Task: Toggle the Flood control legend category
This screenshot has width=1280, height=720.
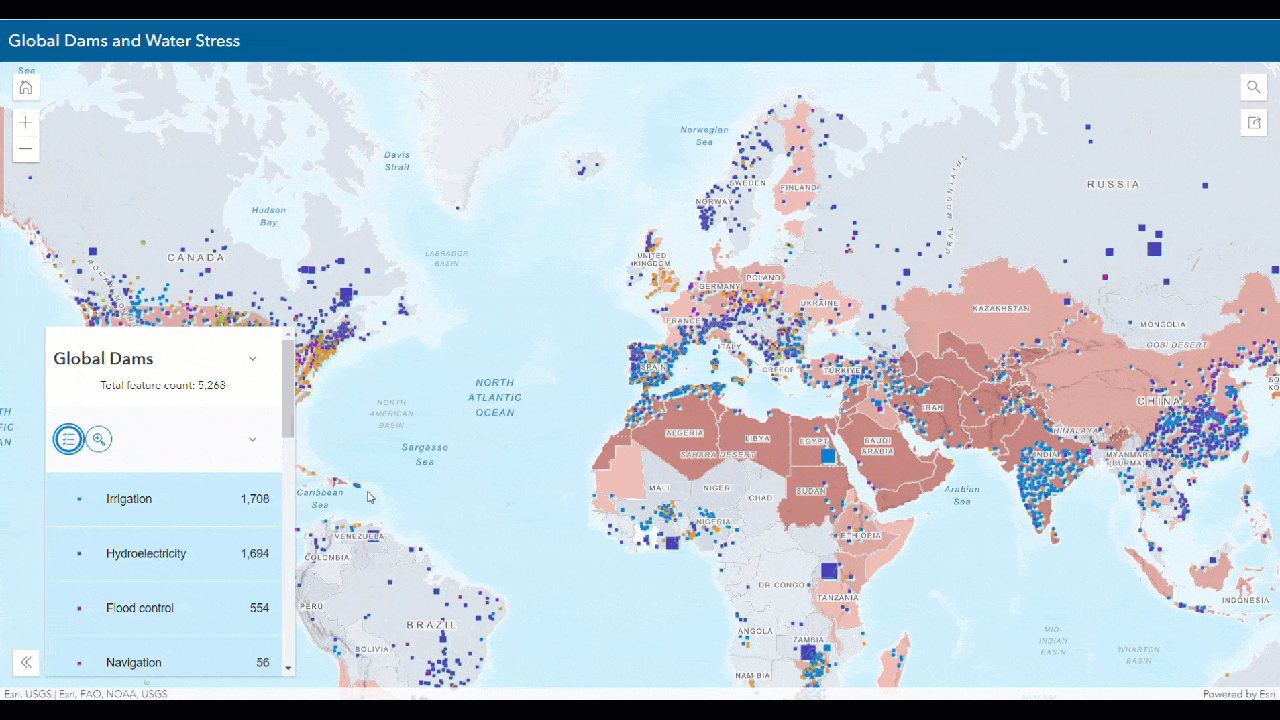Action: (x=164, y=608)
